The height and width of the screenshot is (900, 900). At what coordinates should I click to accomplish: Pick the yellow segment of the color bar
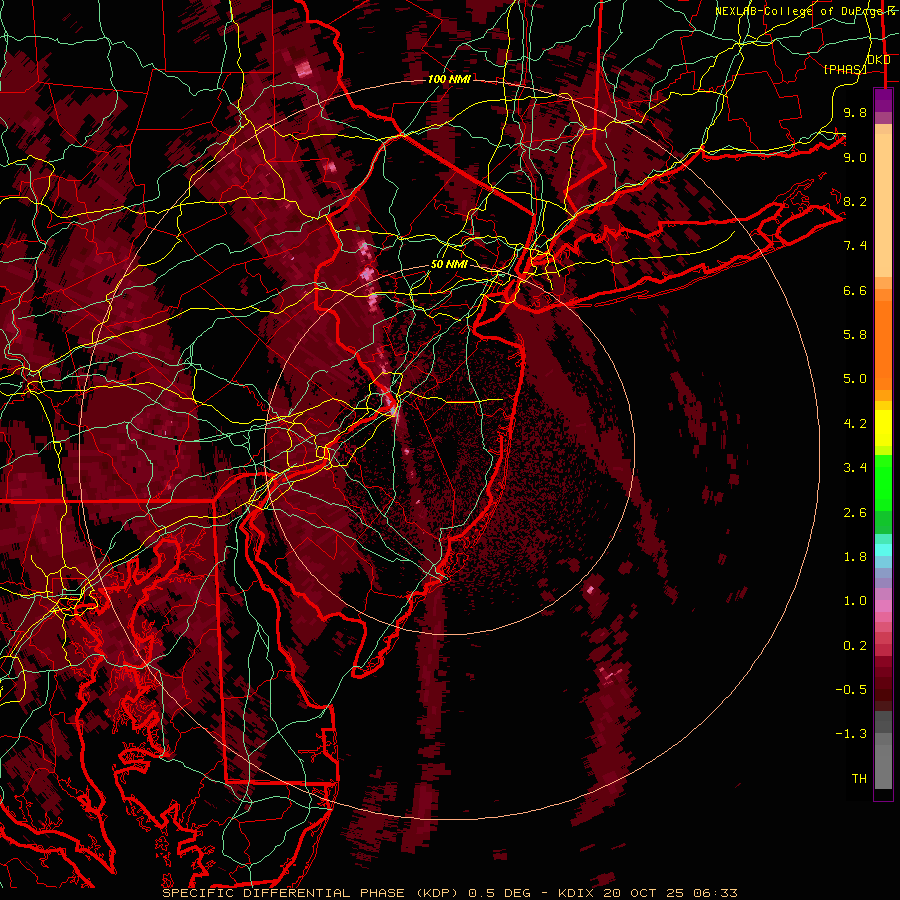pyautogui.click(x=883, y=428)
